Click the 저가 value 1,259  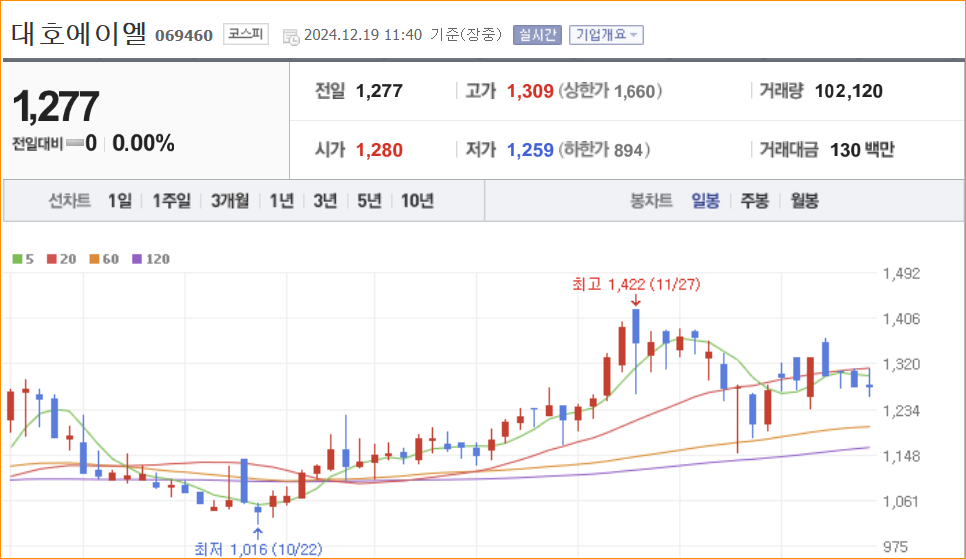tap(530, 150)
